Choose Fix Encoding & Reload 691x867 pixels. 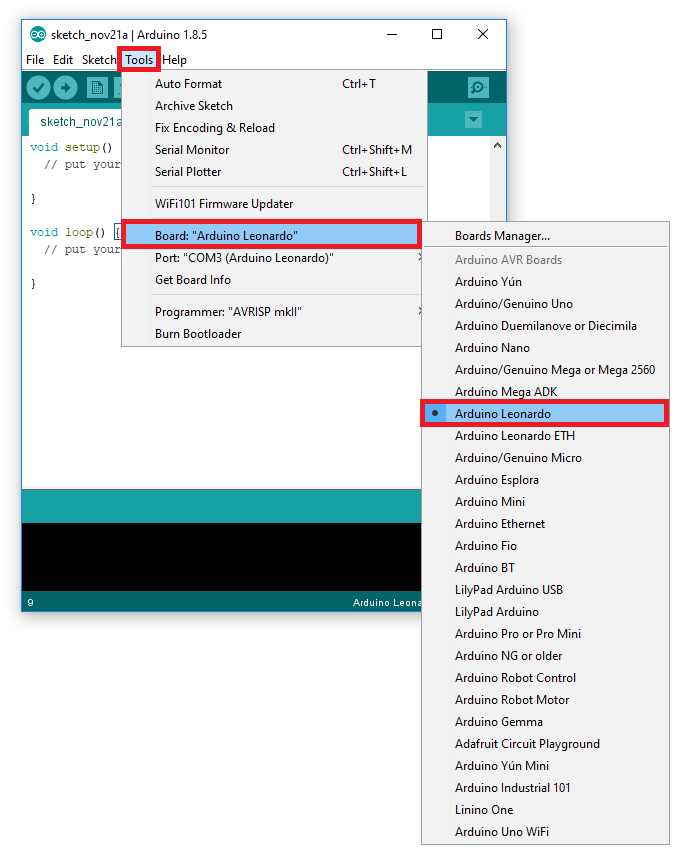click(274, 128)
